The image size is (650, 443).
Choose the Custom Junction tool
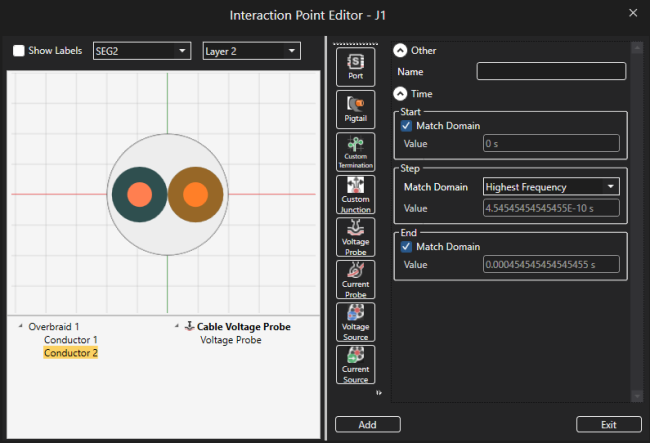355,194
